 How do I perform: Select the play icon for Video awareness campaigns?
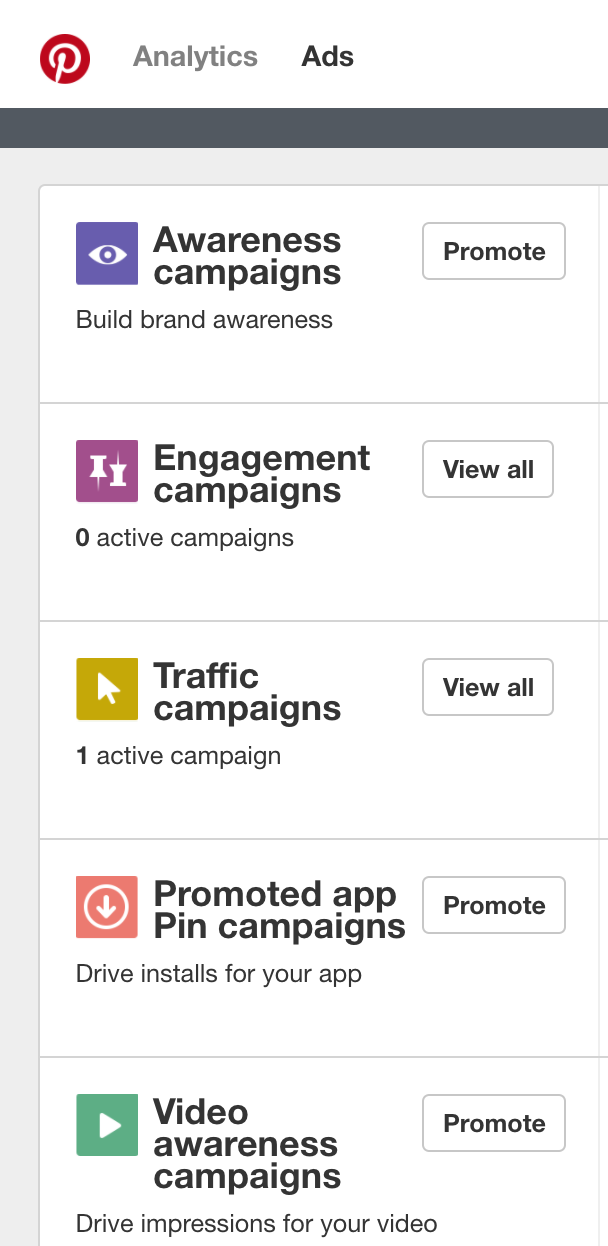pyautogui.click(x=106, y=1124)
